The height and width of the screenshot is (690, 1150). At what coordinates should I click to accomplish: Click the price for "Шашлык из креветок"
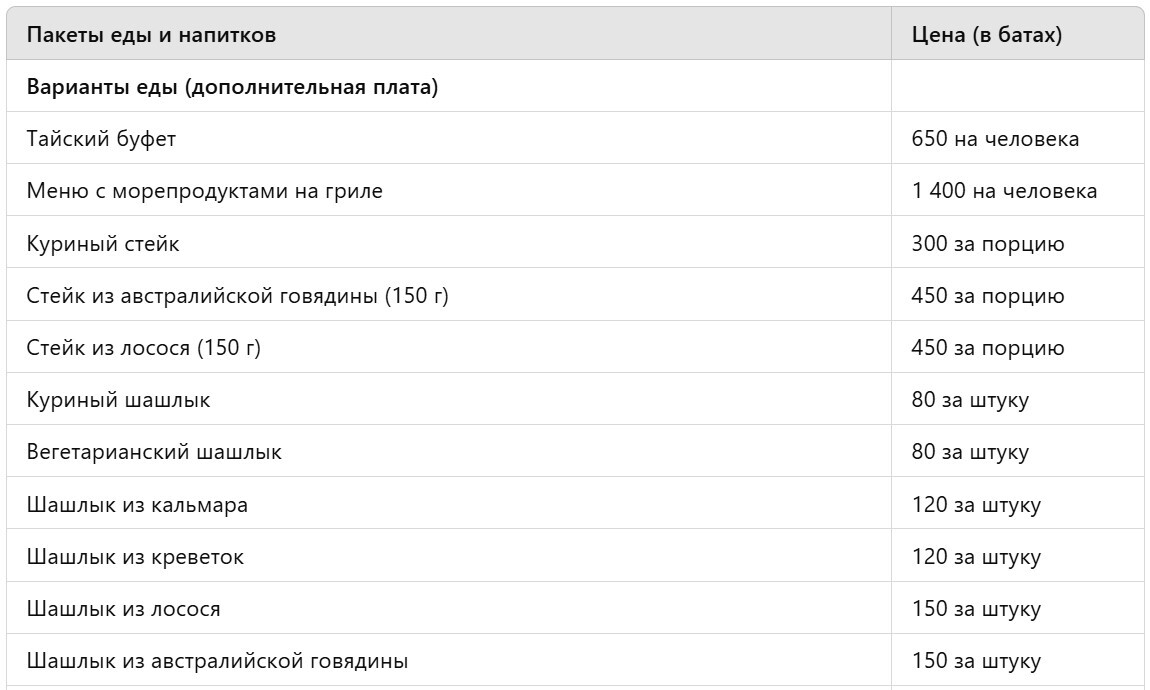click(x=975, y=557)
